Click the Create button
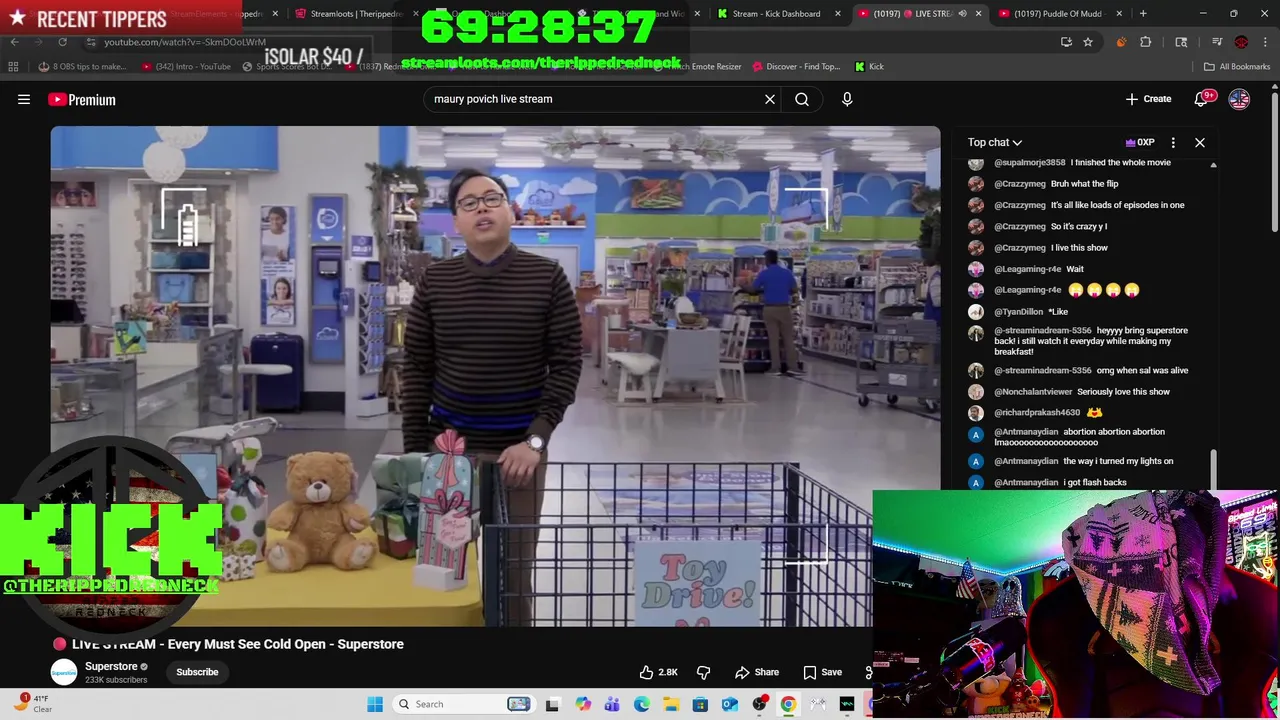The height and width of the screenshot is (720, 1280). pos(1148,99)
